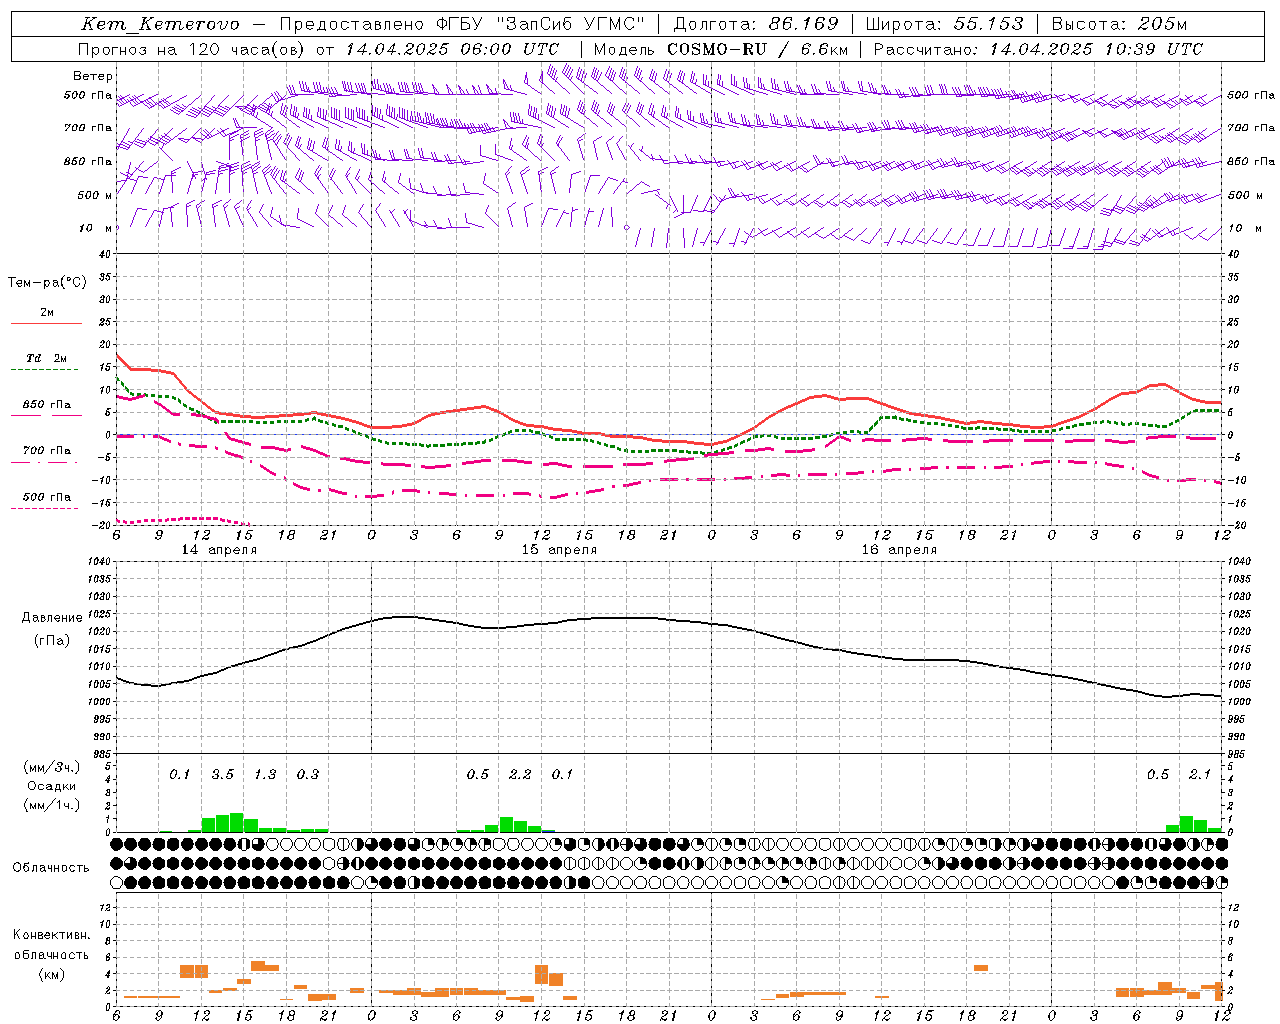Viewport: 1280px width, 1024px height.
Task: Click the Прогноз на 120 часа(ов) text
Action: click(x=192, y=49)
